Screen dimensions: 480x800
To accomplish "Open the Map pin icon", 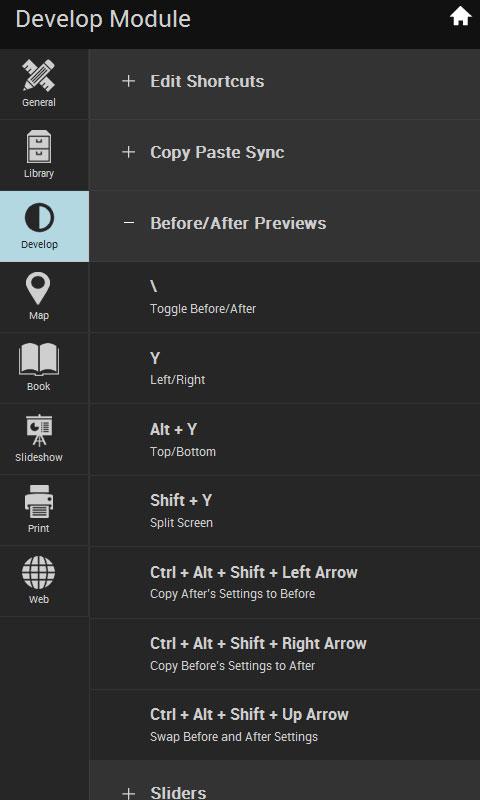I will 38,289.
